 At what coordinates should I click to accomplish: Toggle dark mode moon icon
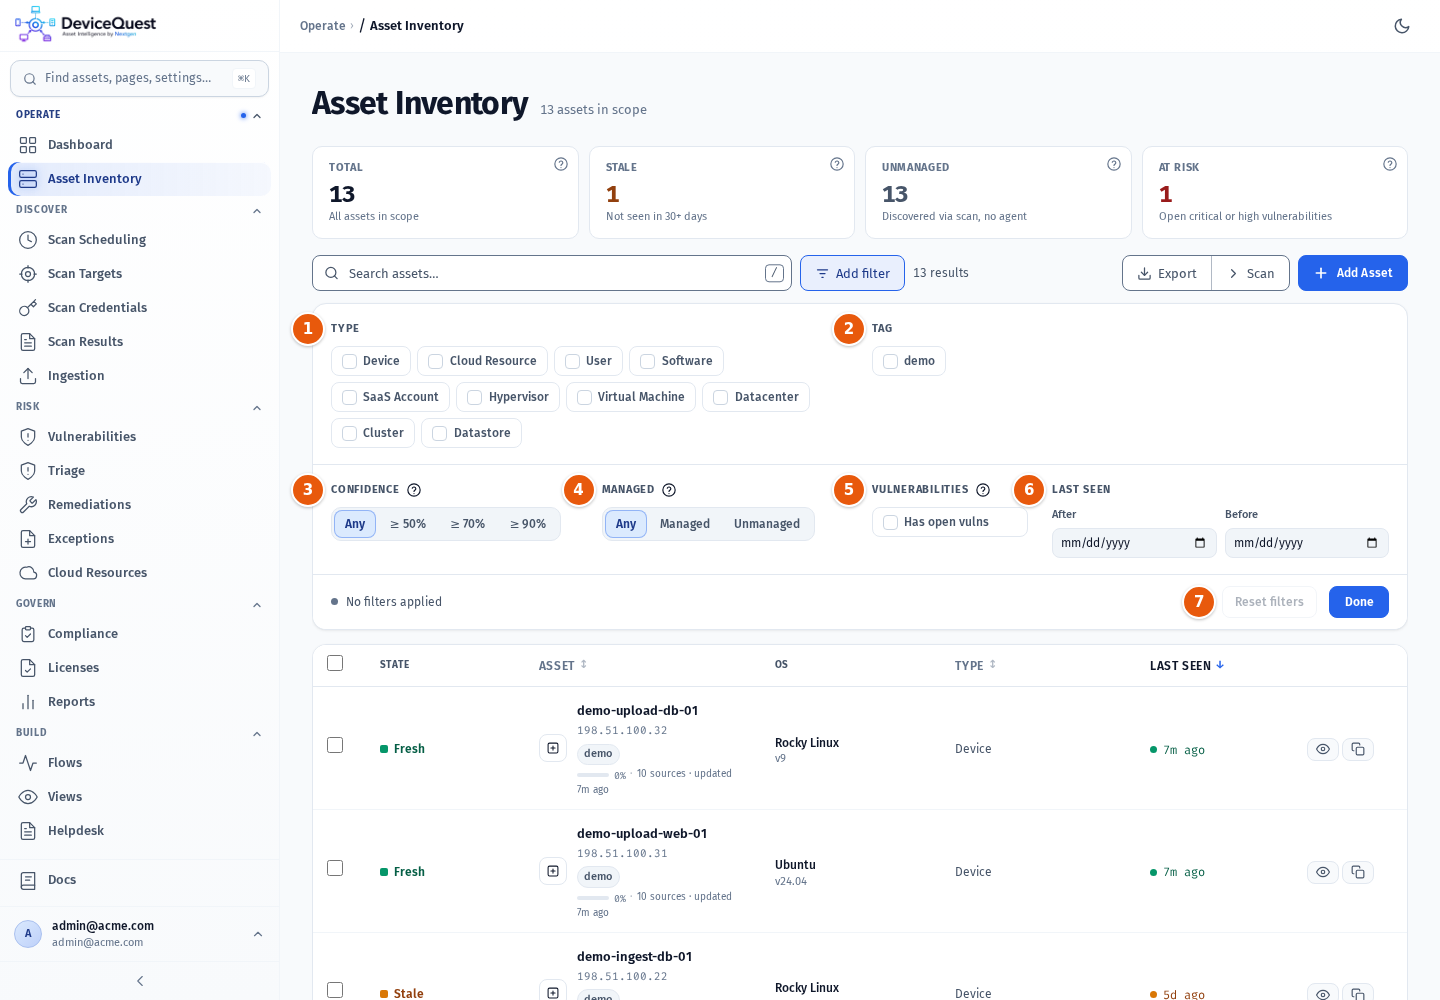(x=1402, y=26)
